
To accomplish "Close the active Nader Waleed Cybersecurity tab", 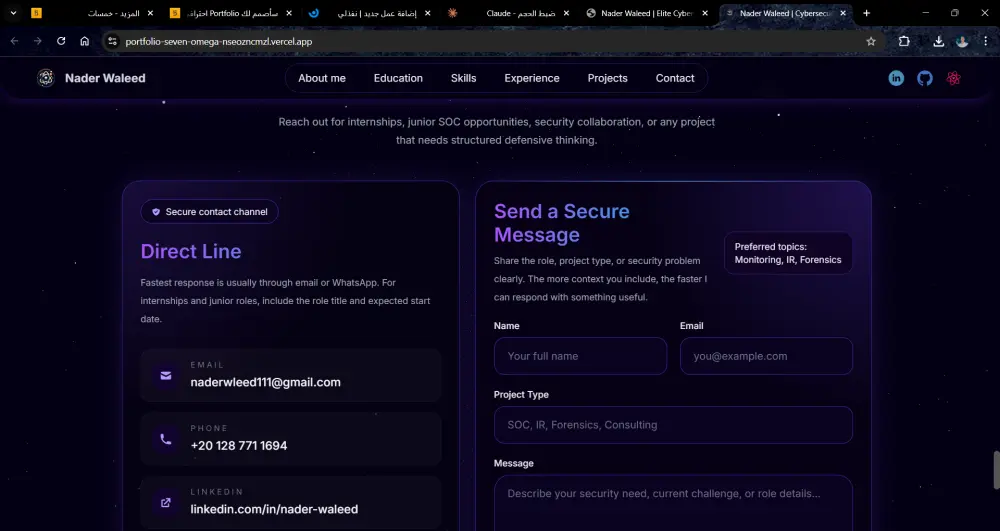I will click(843, 13).
